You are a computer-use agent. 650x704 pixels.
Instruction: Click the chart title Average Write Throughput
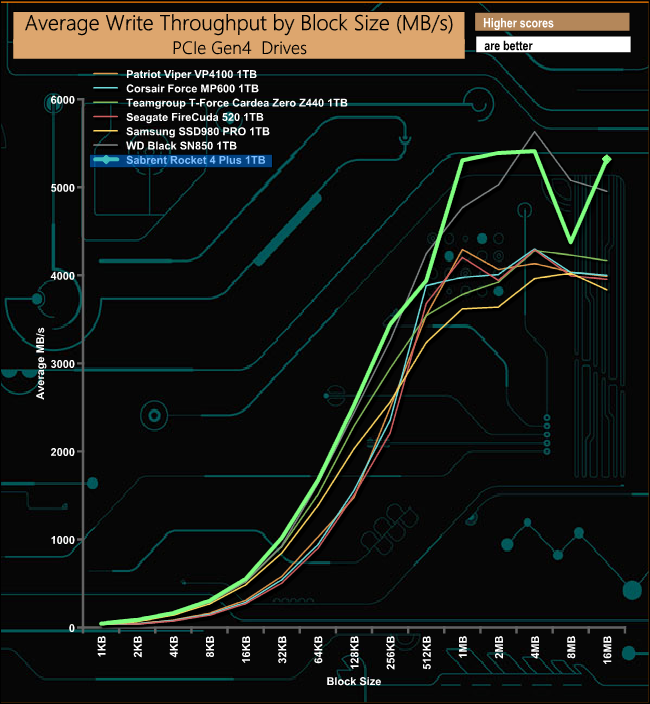click(x=239, y=23)
